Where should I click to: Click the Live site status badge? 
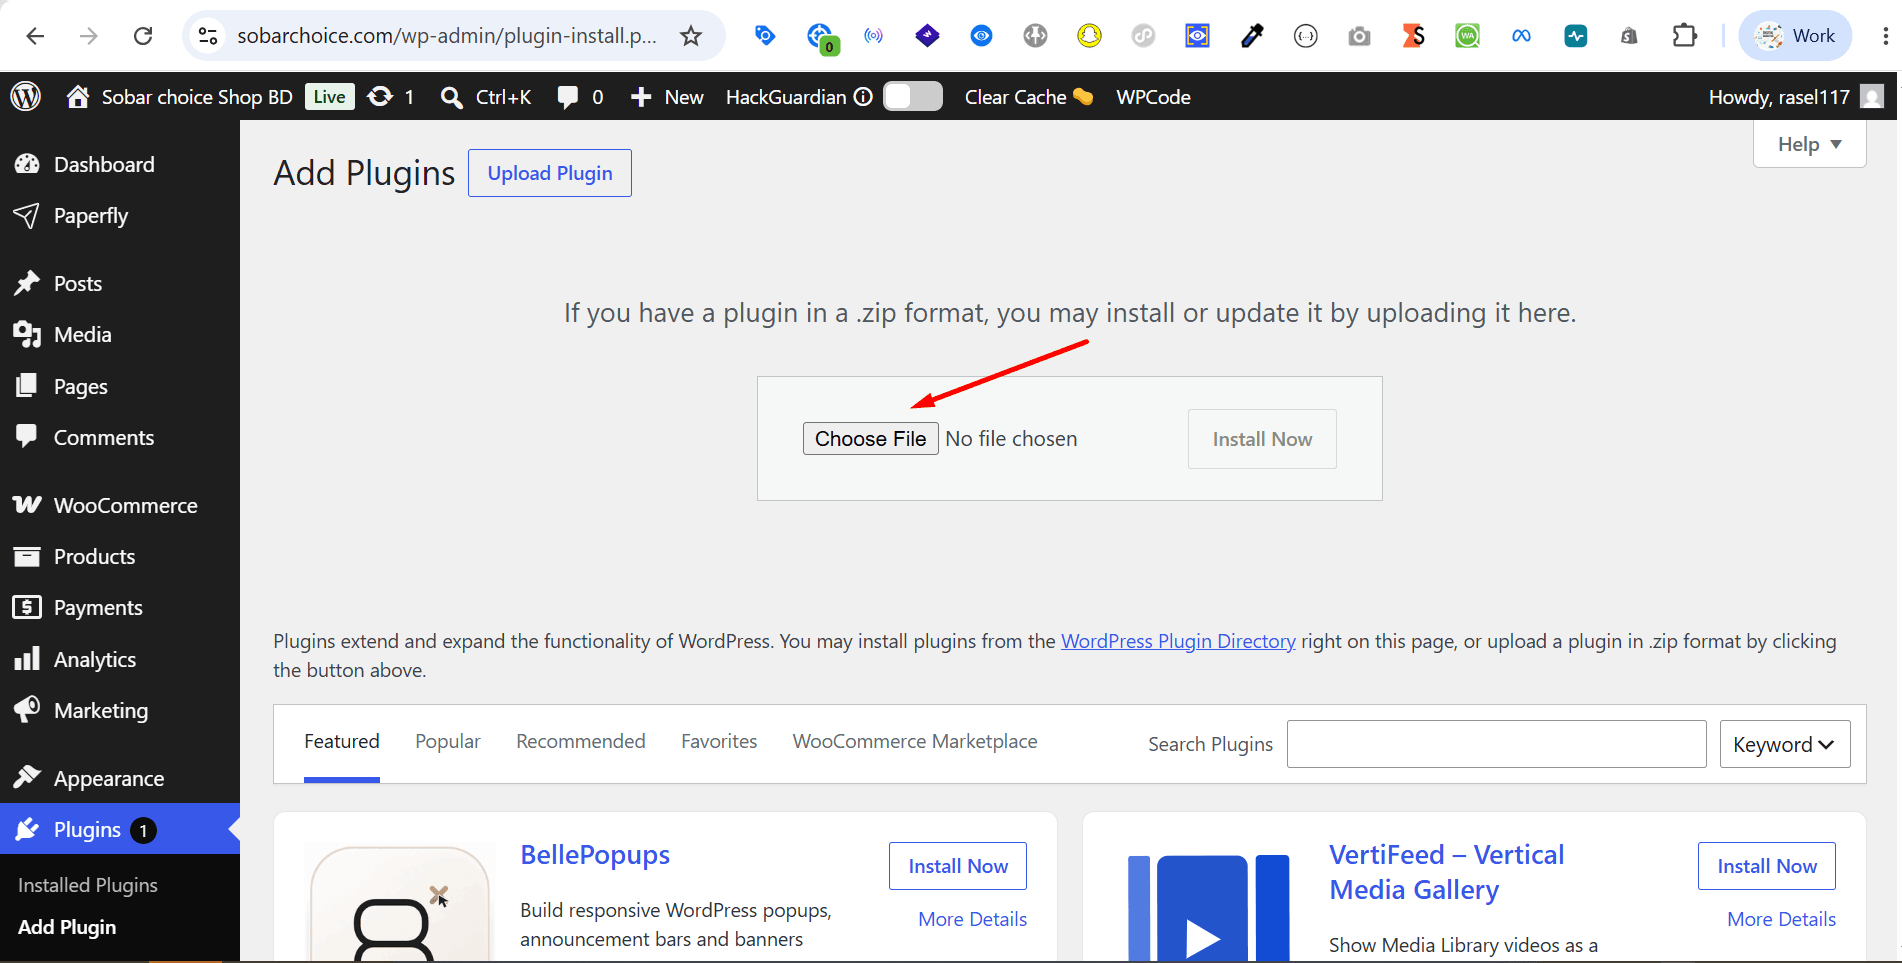(329, 97)
